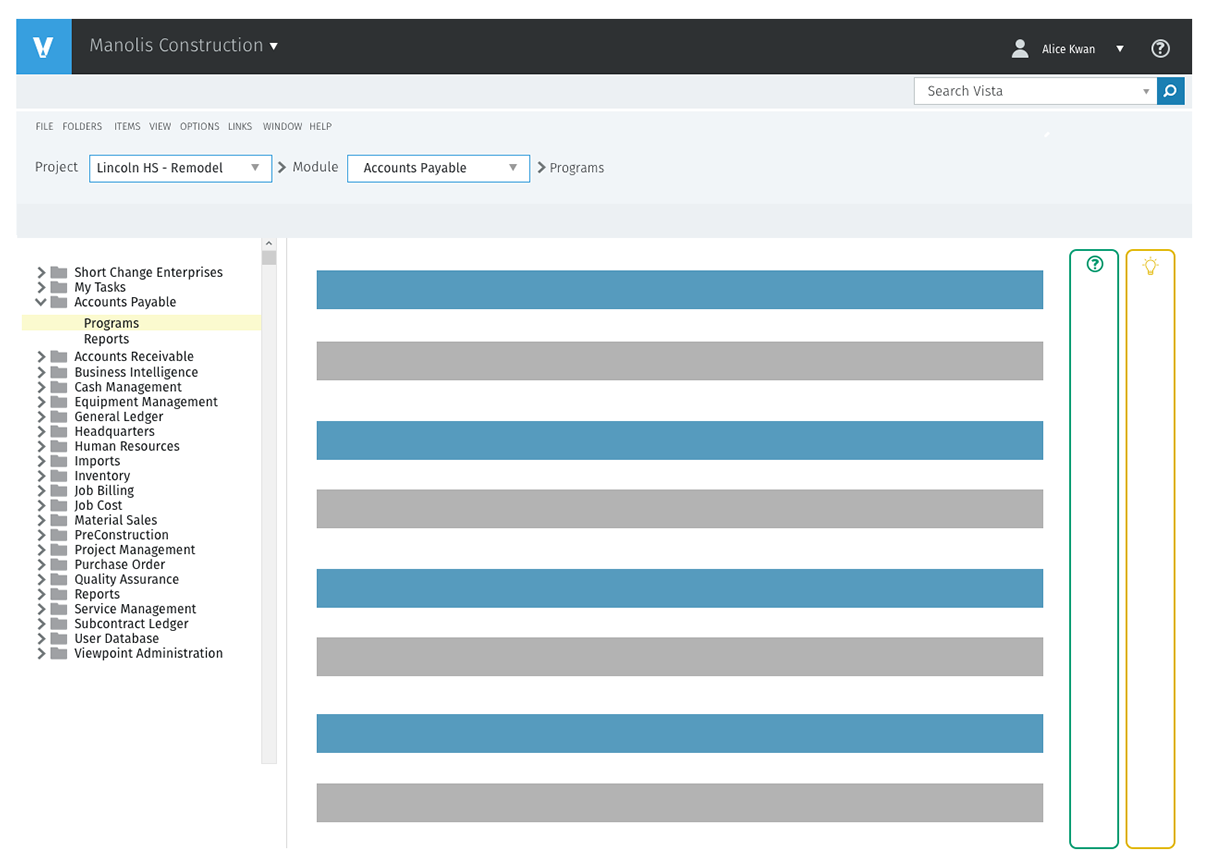This screenshot has width=1205, height=860.
Task: Open the FOLDERS menu
Action: 82,127
